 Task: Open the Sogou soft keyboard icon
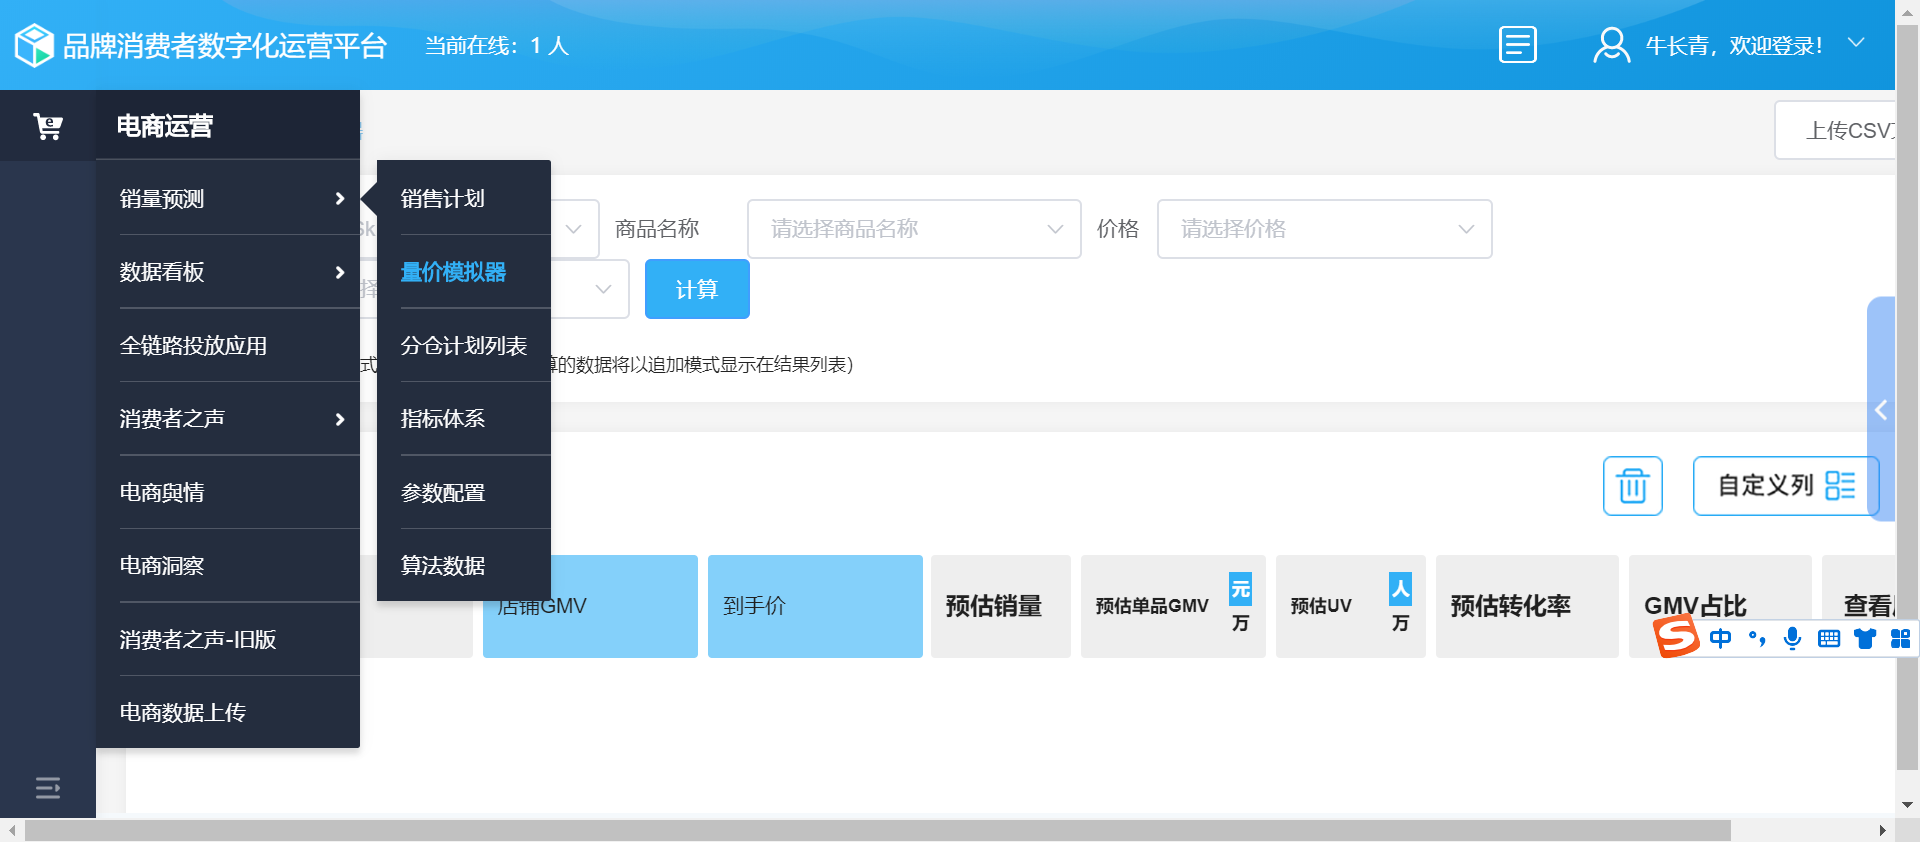point(1829,638)
